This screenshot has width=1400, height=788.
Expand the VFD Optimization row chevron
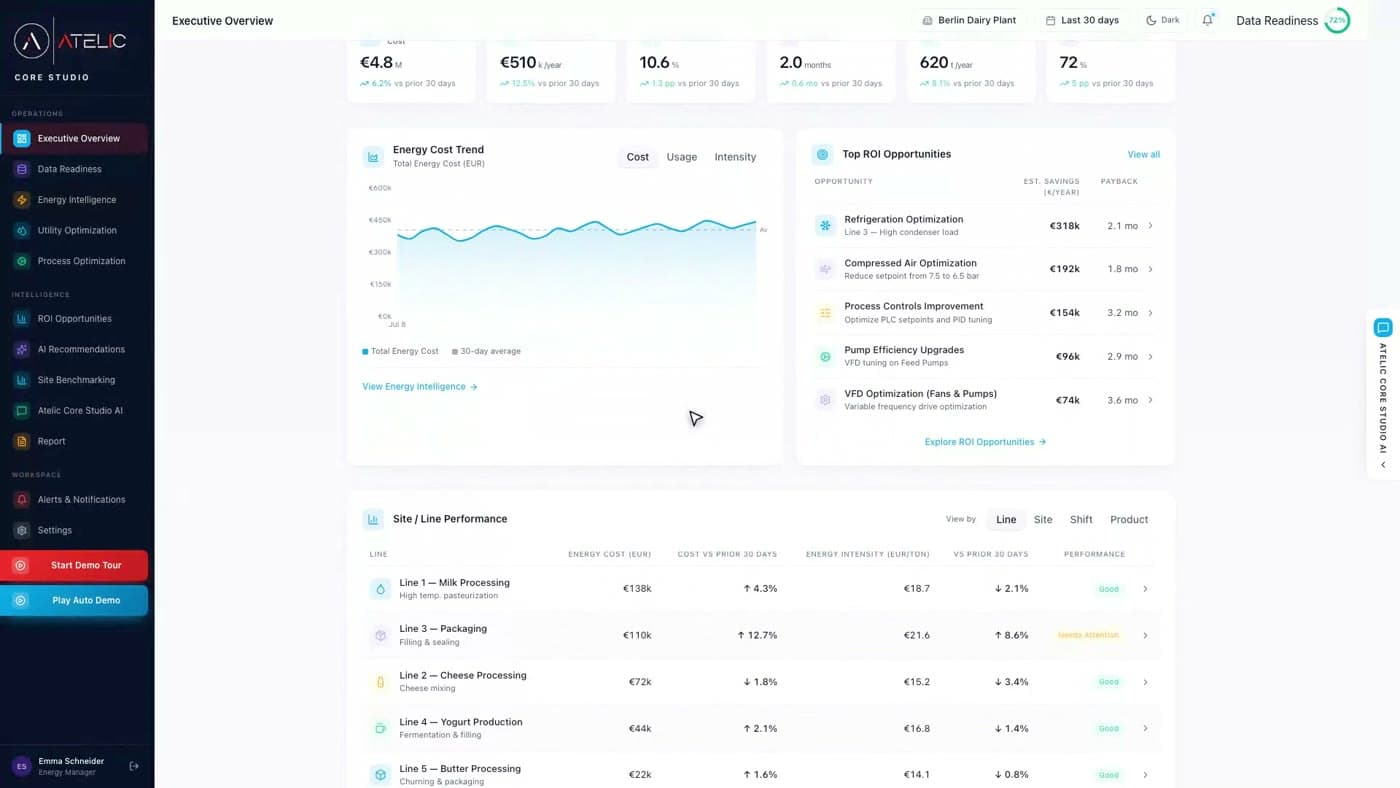1150,400
